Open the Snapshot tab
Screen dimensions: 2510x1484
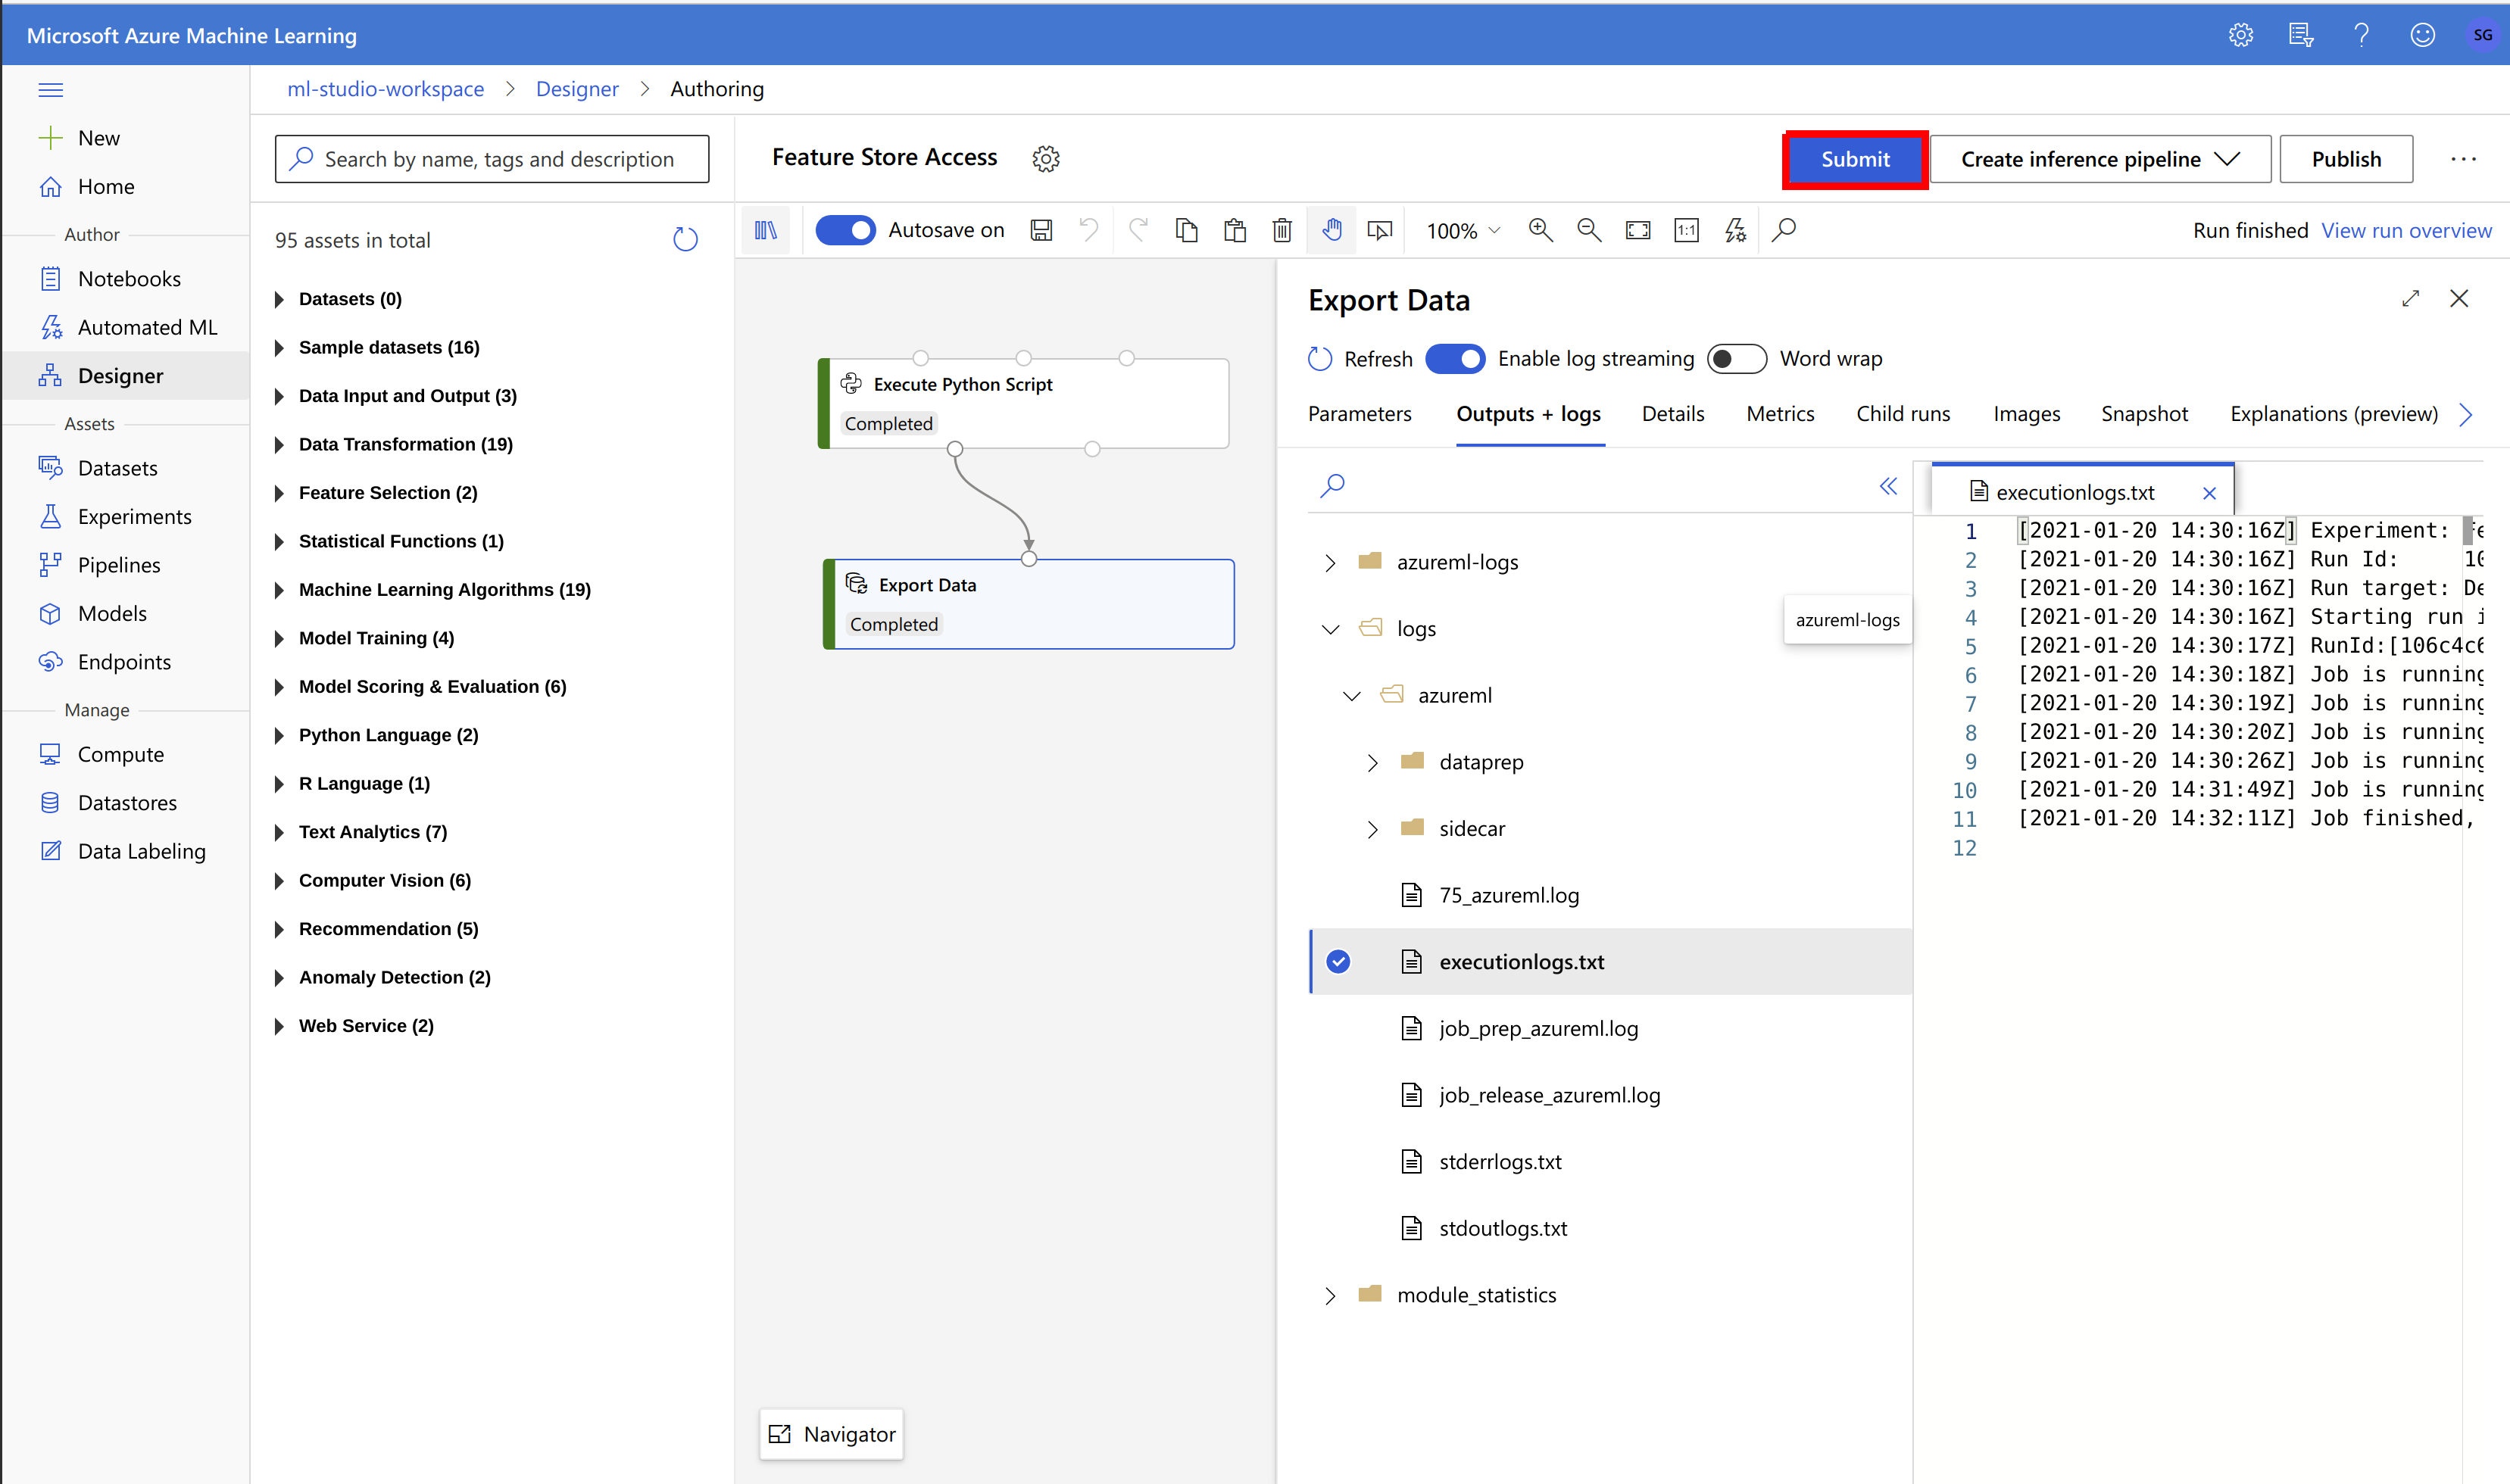click(2144, 414)
